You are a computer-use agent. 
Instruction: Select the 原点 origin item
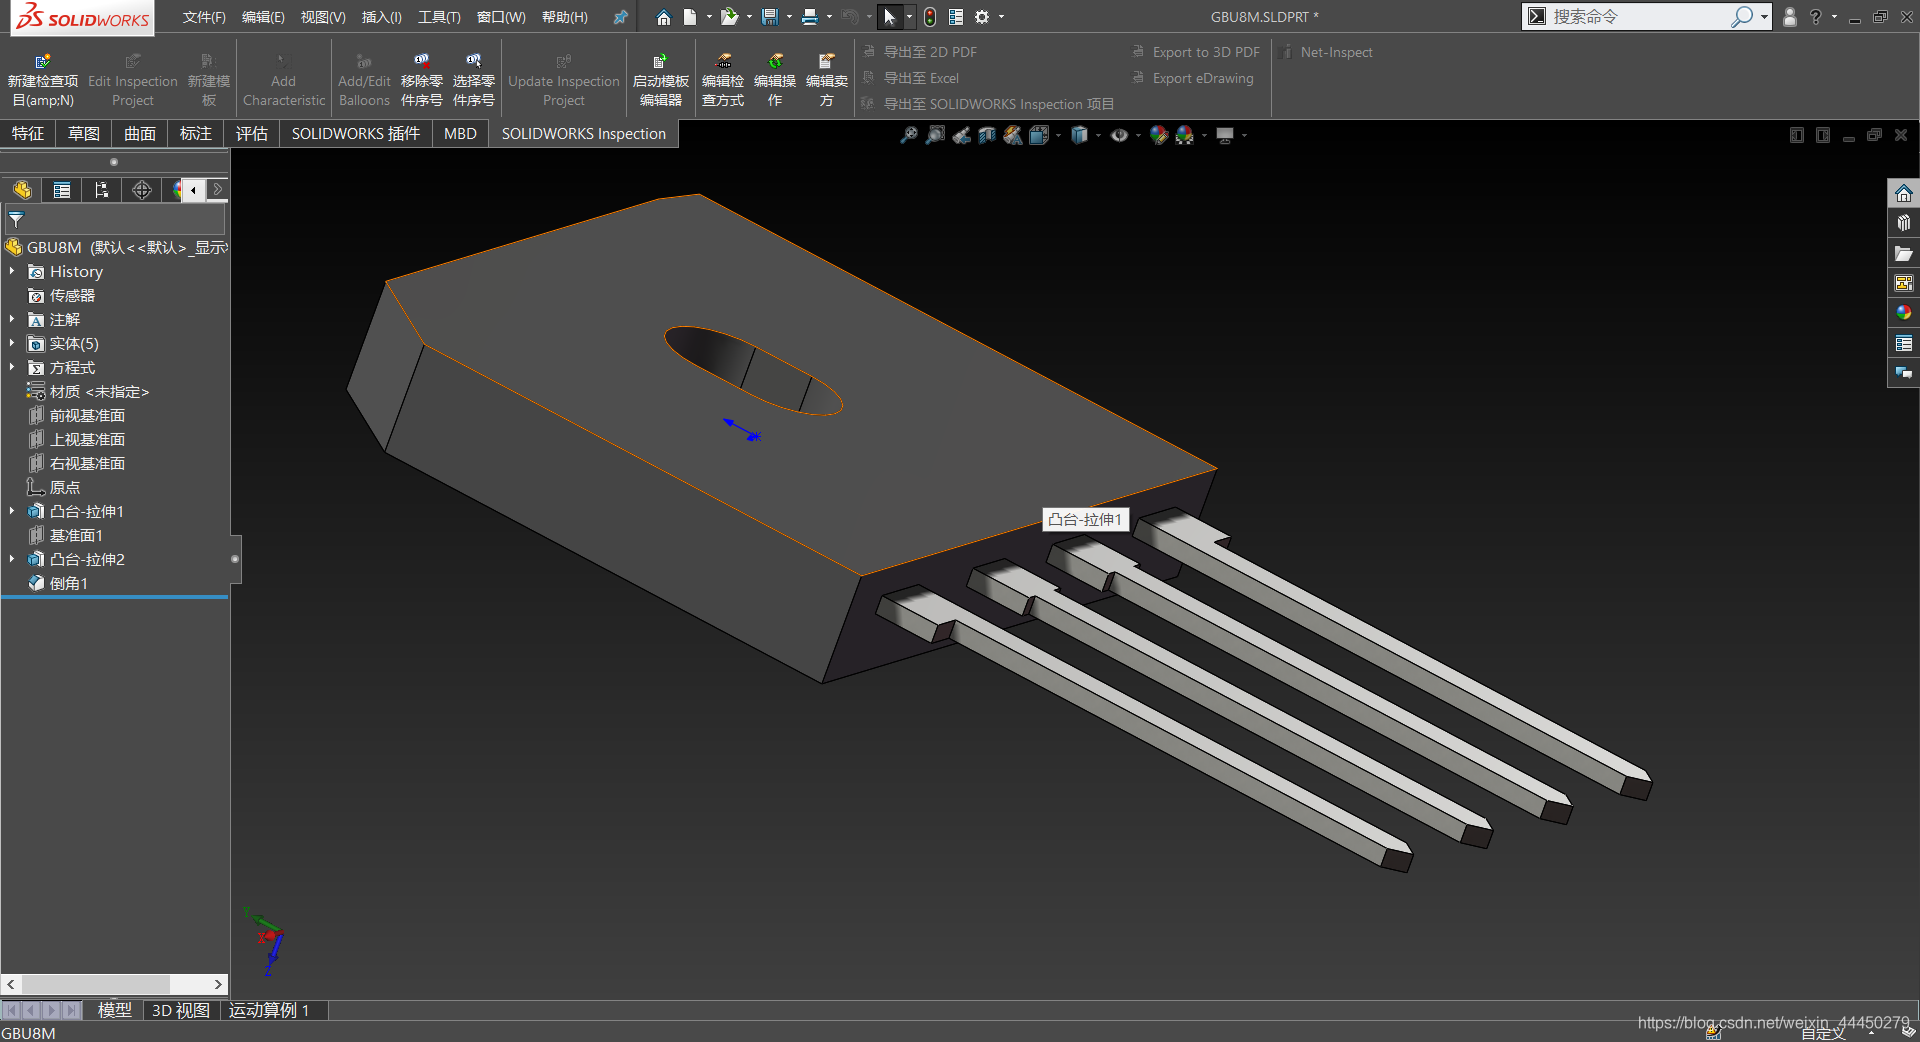[x=65, y=487]
